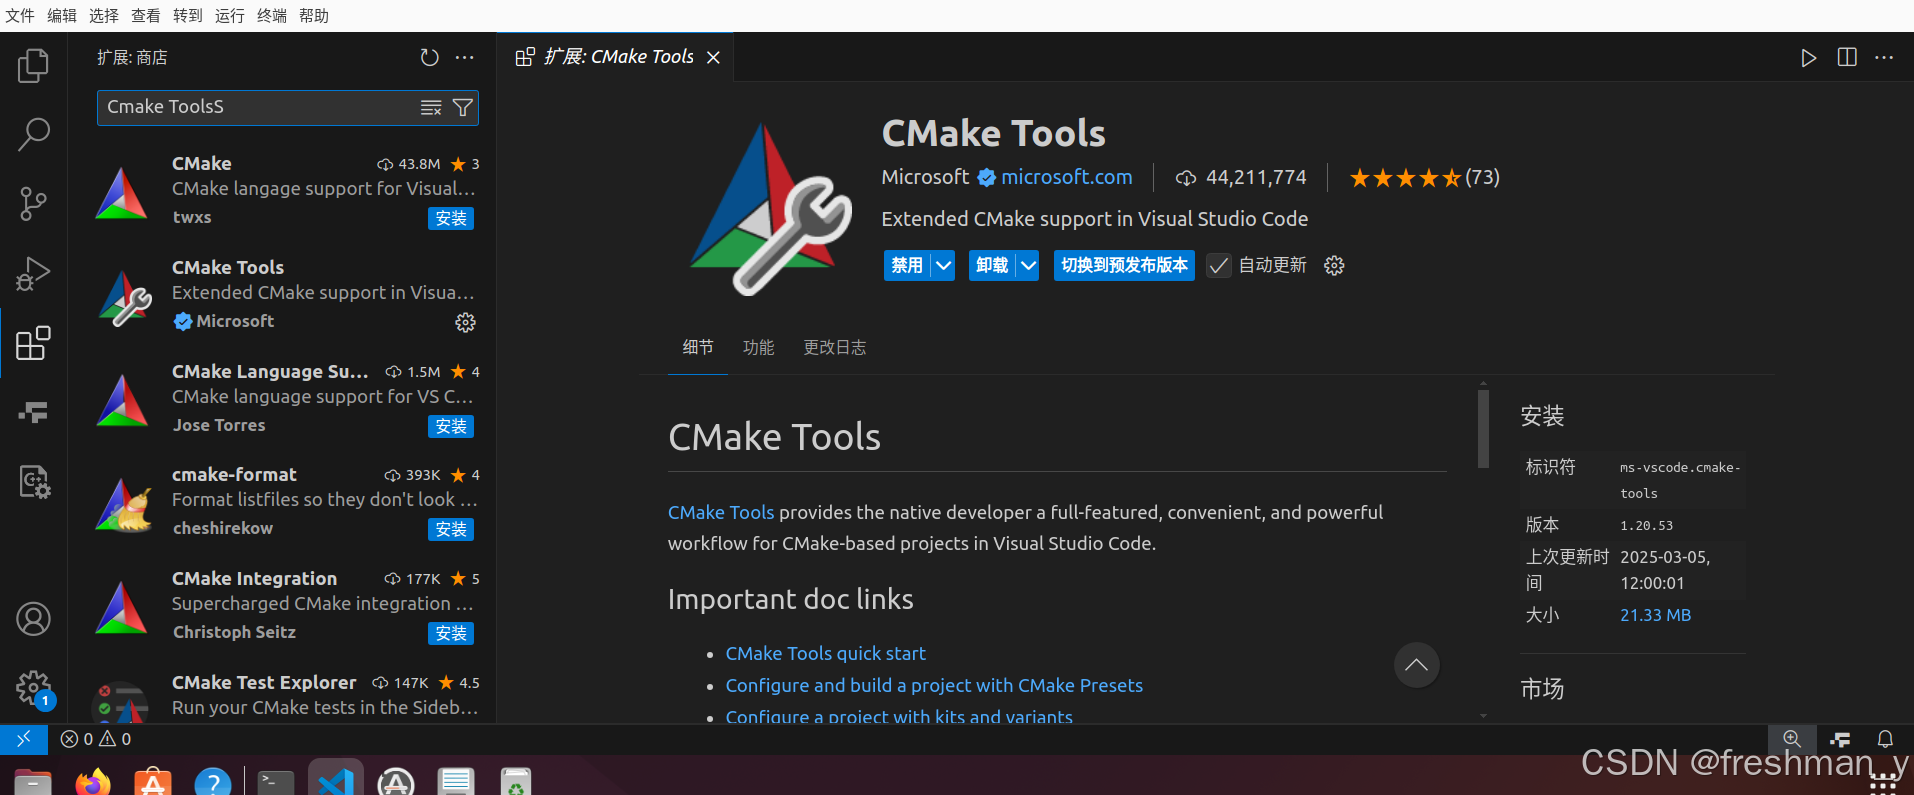The height and width of the screenshot is (795, 1914).
Task: Open Ubuntu Software from the dock
Action: (153, 782)
